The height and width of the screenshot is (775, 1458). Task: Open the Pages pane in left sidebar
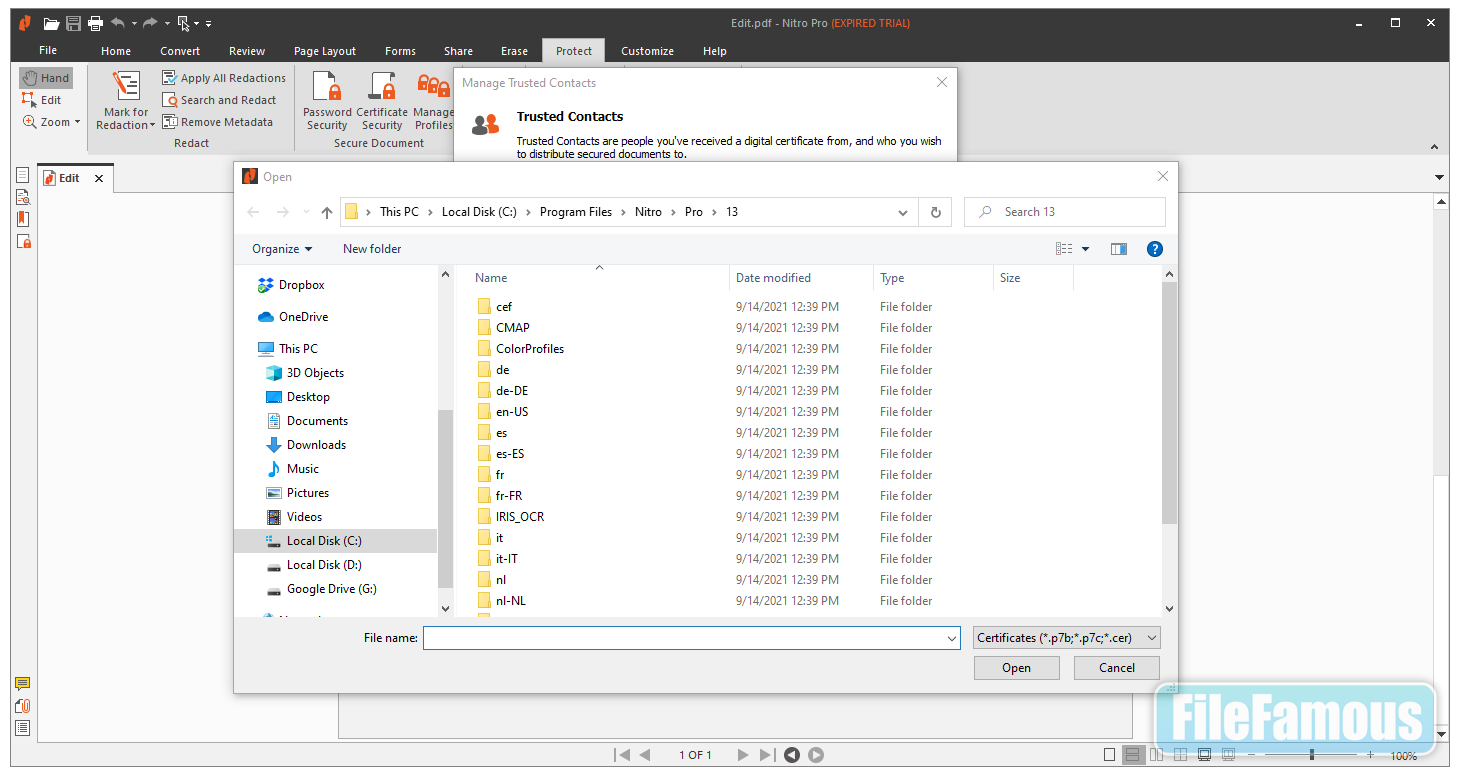[x=23, y=175]
